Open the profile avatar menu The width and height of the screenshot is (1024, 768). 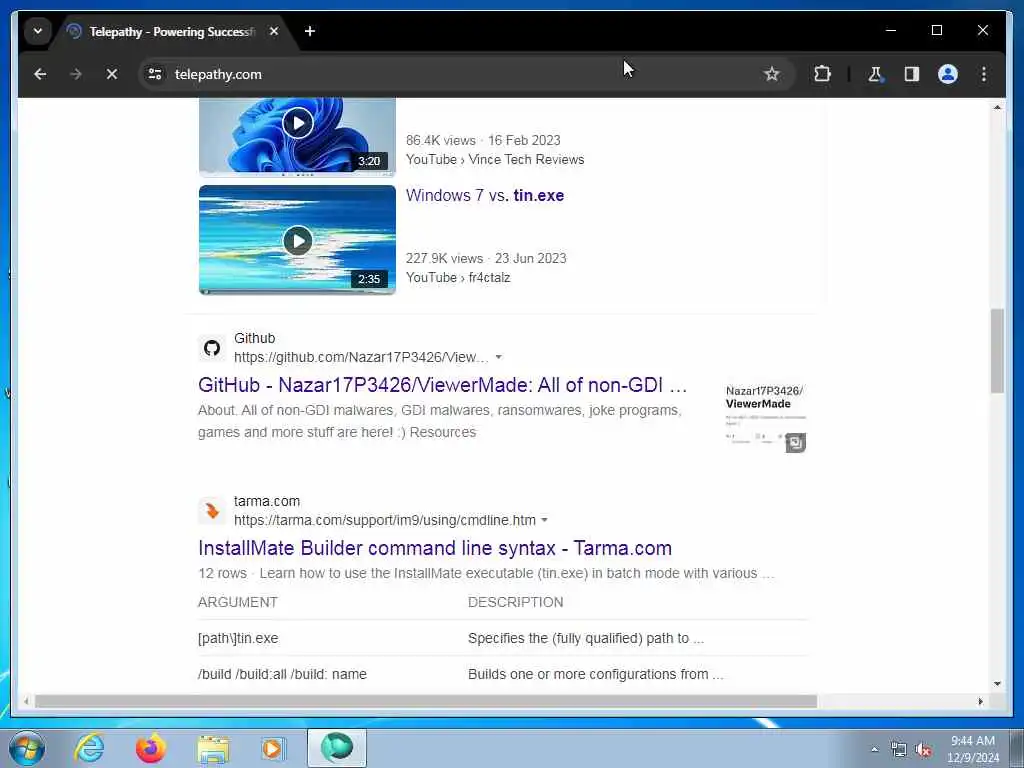(948, 74)
